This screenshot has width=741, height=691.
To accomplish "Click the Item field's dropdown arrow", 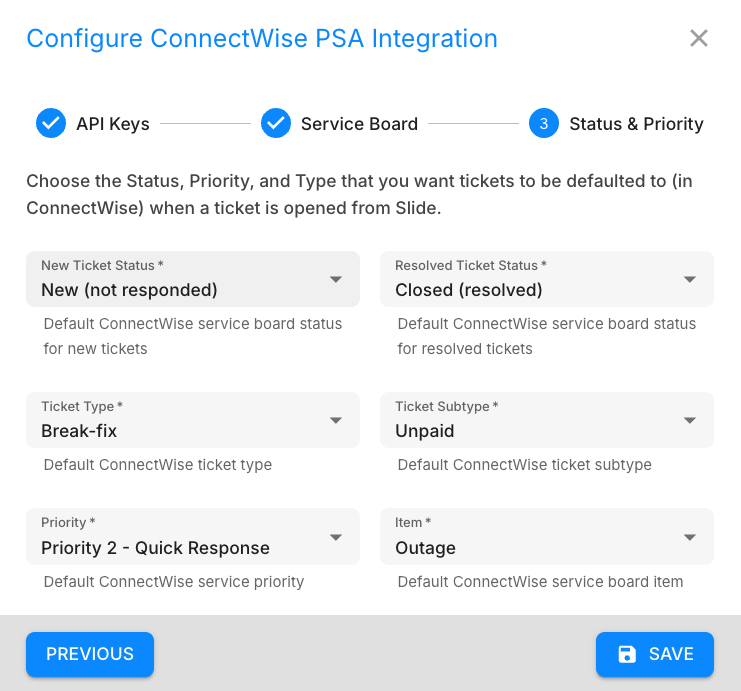I will [x=690, y=537].
